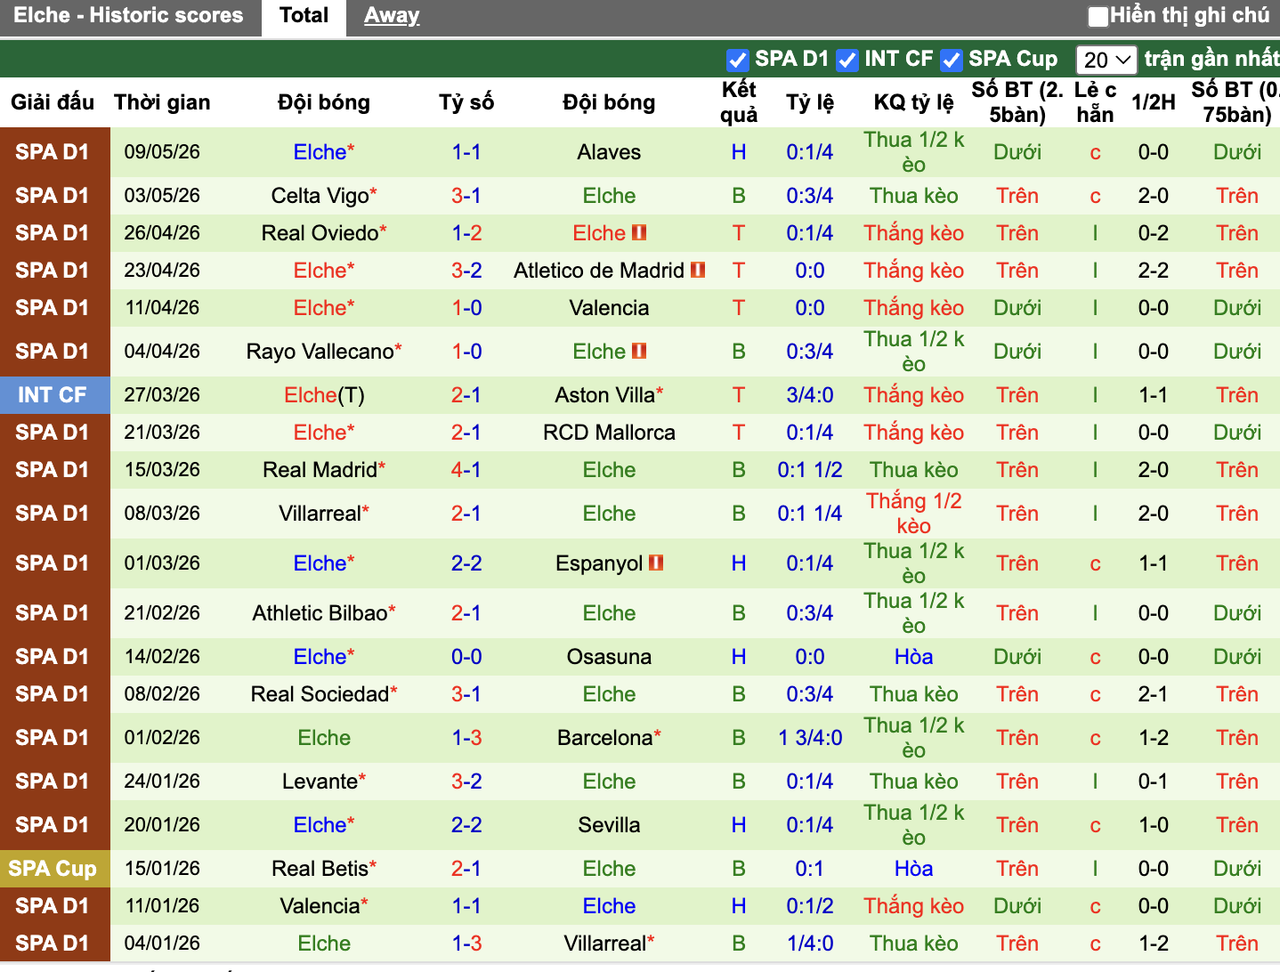Uncheck the SPA D1 filter checkbox
The height and width of the screenshot is (972, 1280).
[x=738, y=60]
